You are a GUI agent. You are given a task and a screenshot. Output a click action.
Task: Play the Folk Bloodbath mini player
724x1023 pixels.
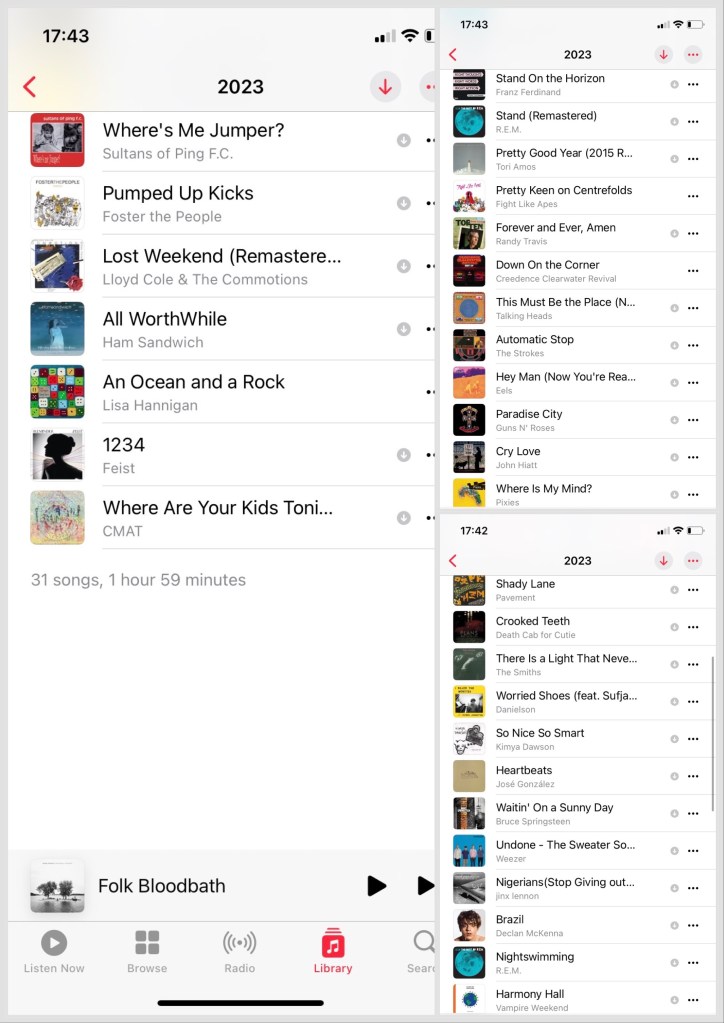tap(377, 886)
